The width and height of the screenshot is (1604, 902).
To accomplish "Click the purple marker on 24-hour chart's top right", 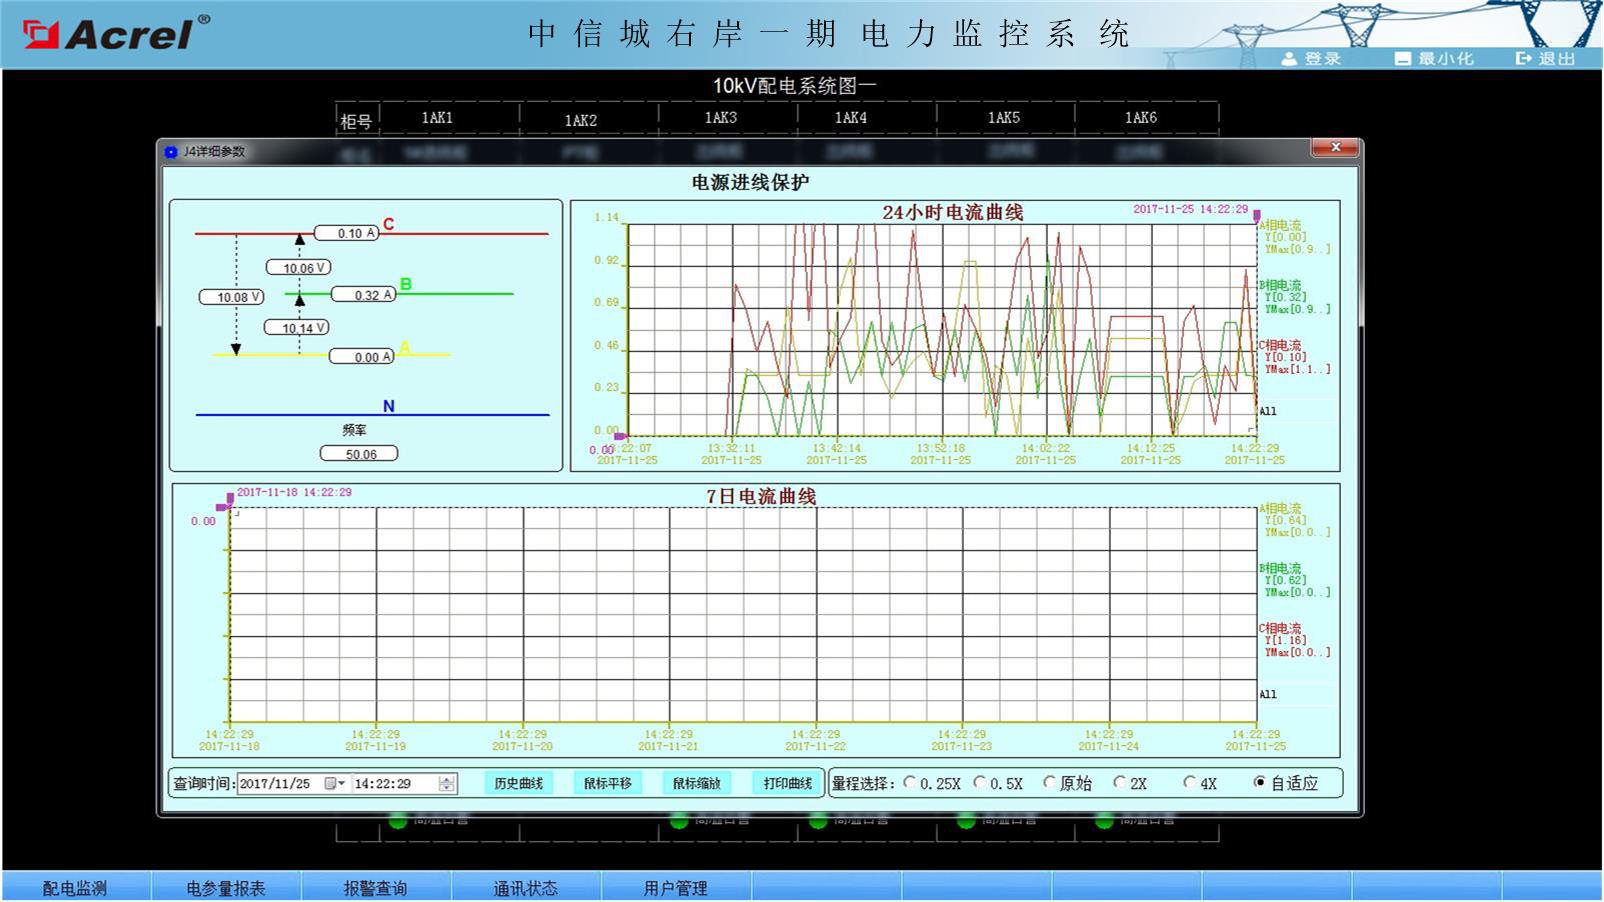I will coord(1257,215).
